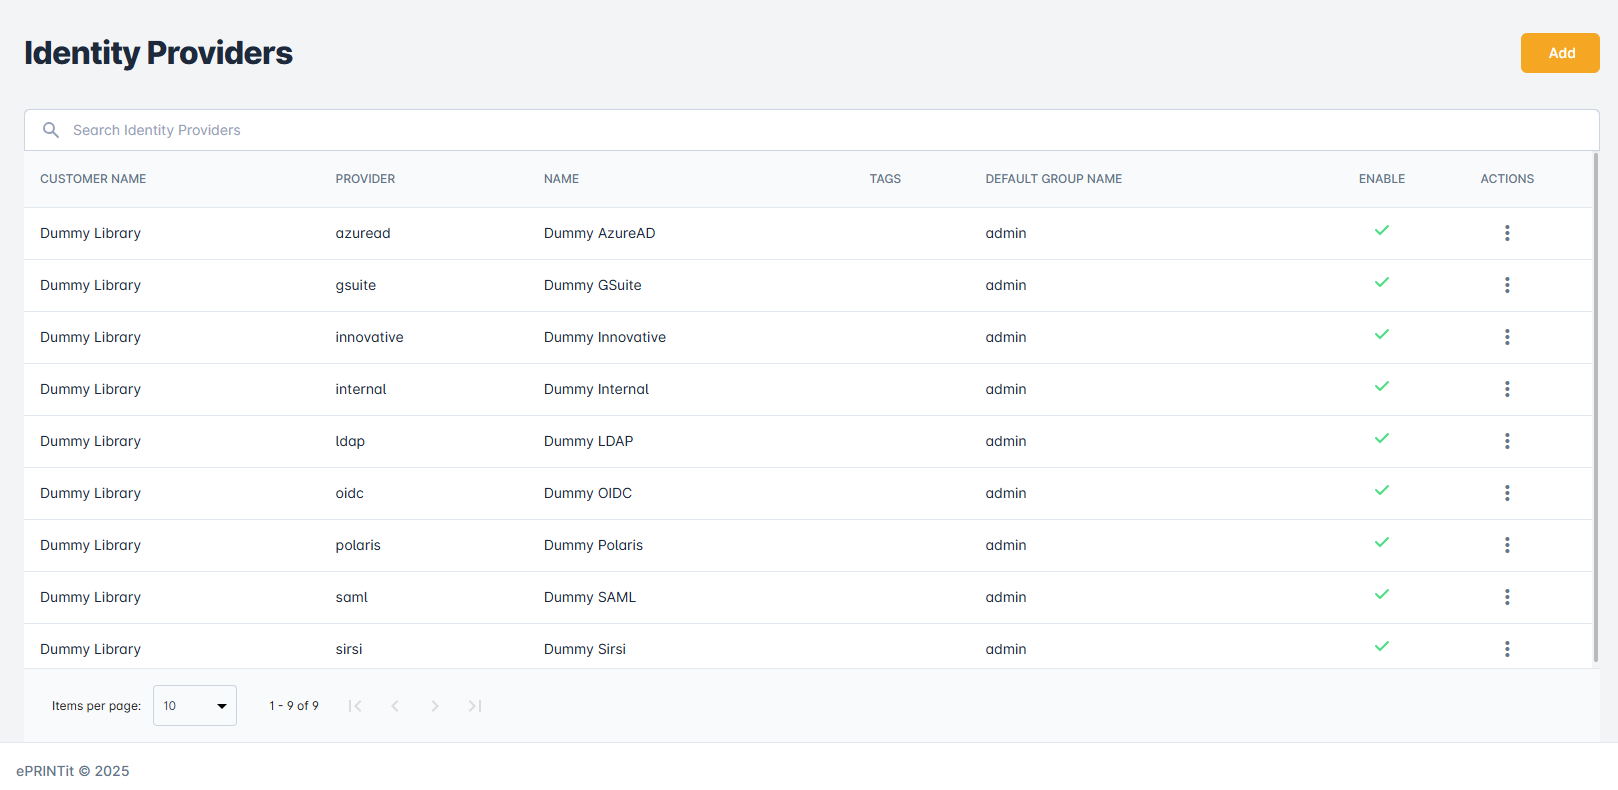Sort by the Customer Name column header

click(93, 179)
